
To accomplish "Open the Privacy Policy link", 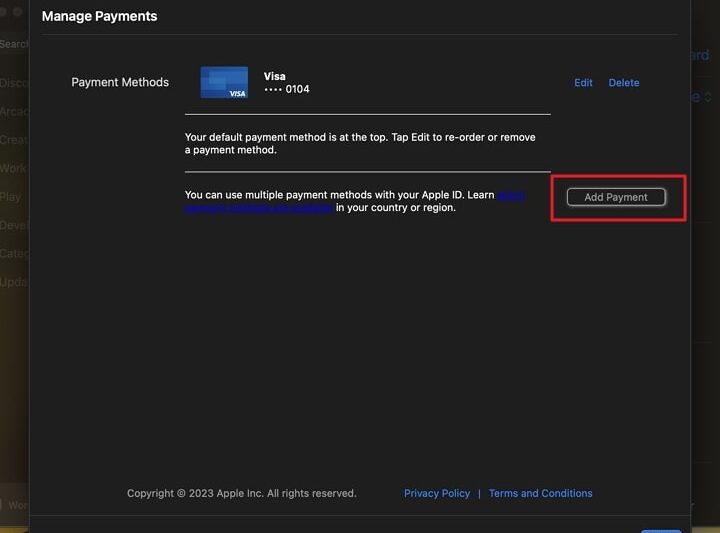I will pos(437,493).
